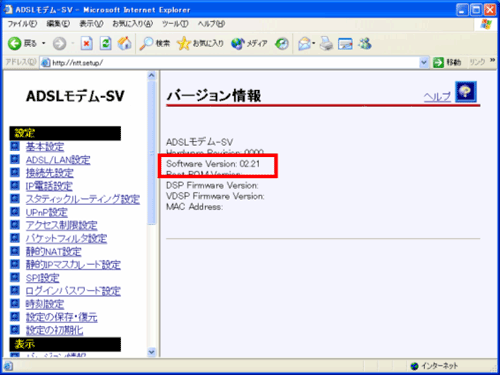Click bullet icon beside 設定の初期化
Image resolution: width=500 pixels, height=375 pixels.
[x=15, y=330]
